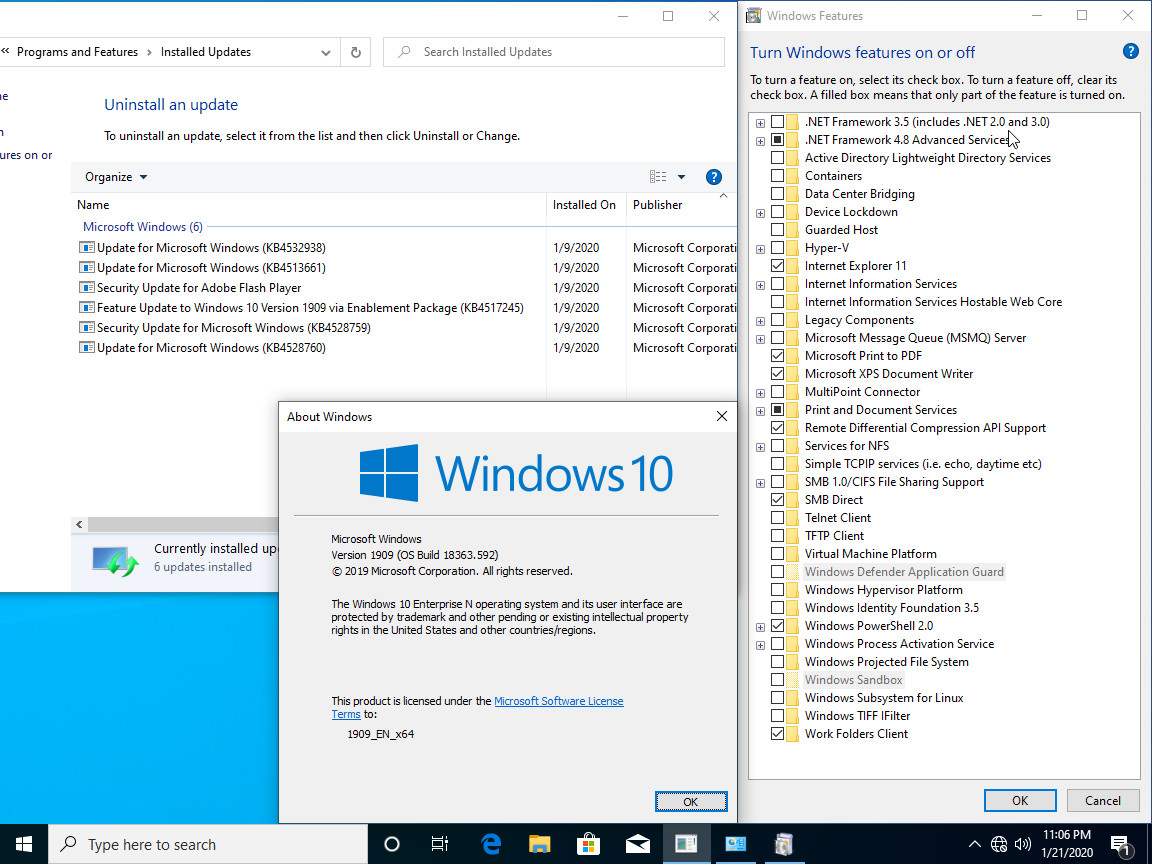
Task: Click OK in About Windows dialog
Action: [x=691, y=802]
